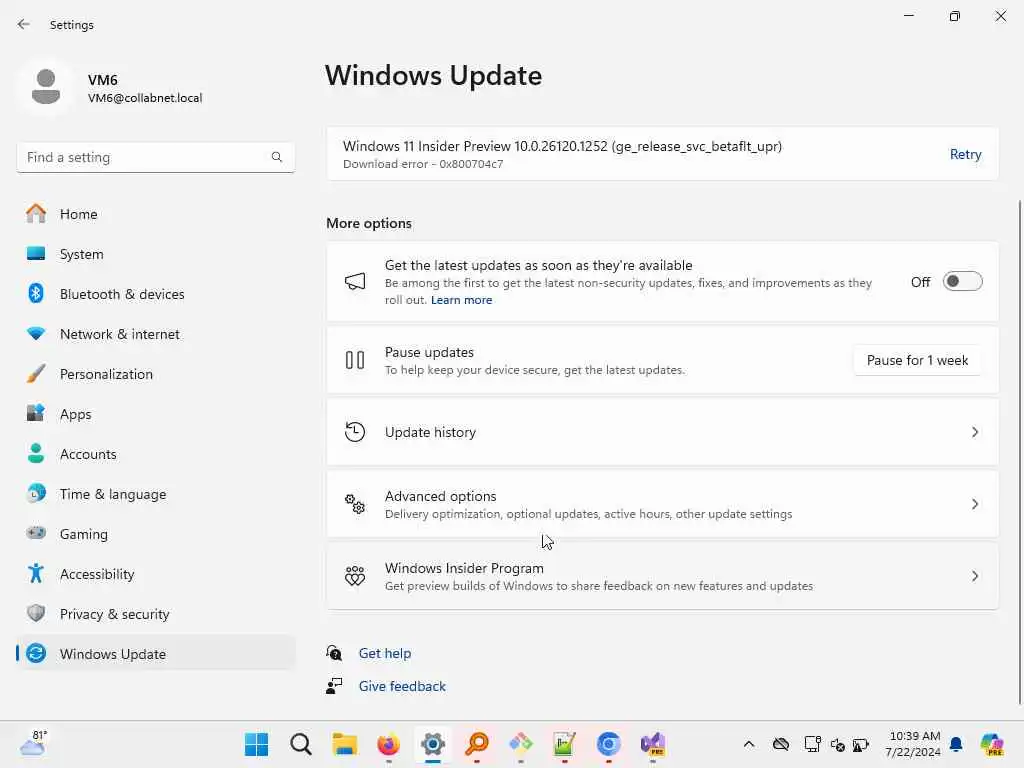Open Windows Insider Program row
The height and width of the screenshot is (768, 1024).
(662, 575)
